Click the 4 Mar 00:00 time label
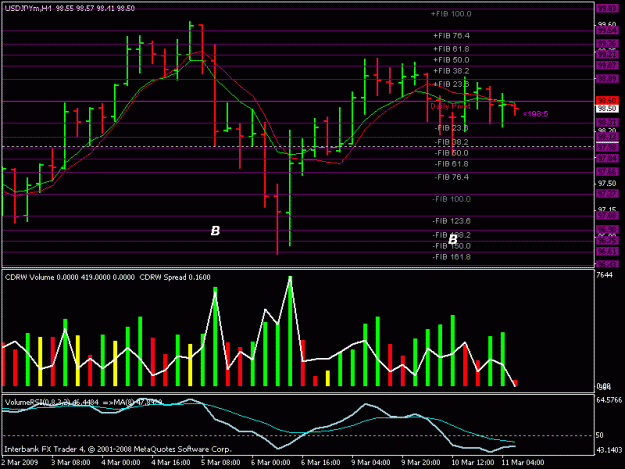Viewport: 625px width, 469px height. pyautogui.click(x=121, y=463)
